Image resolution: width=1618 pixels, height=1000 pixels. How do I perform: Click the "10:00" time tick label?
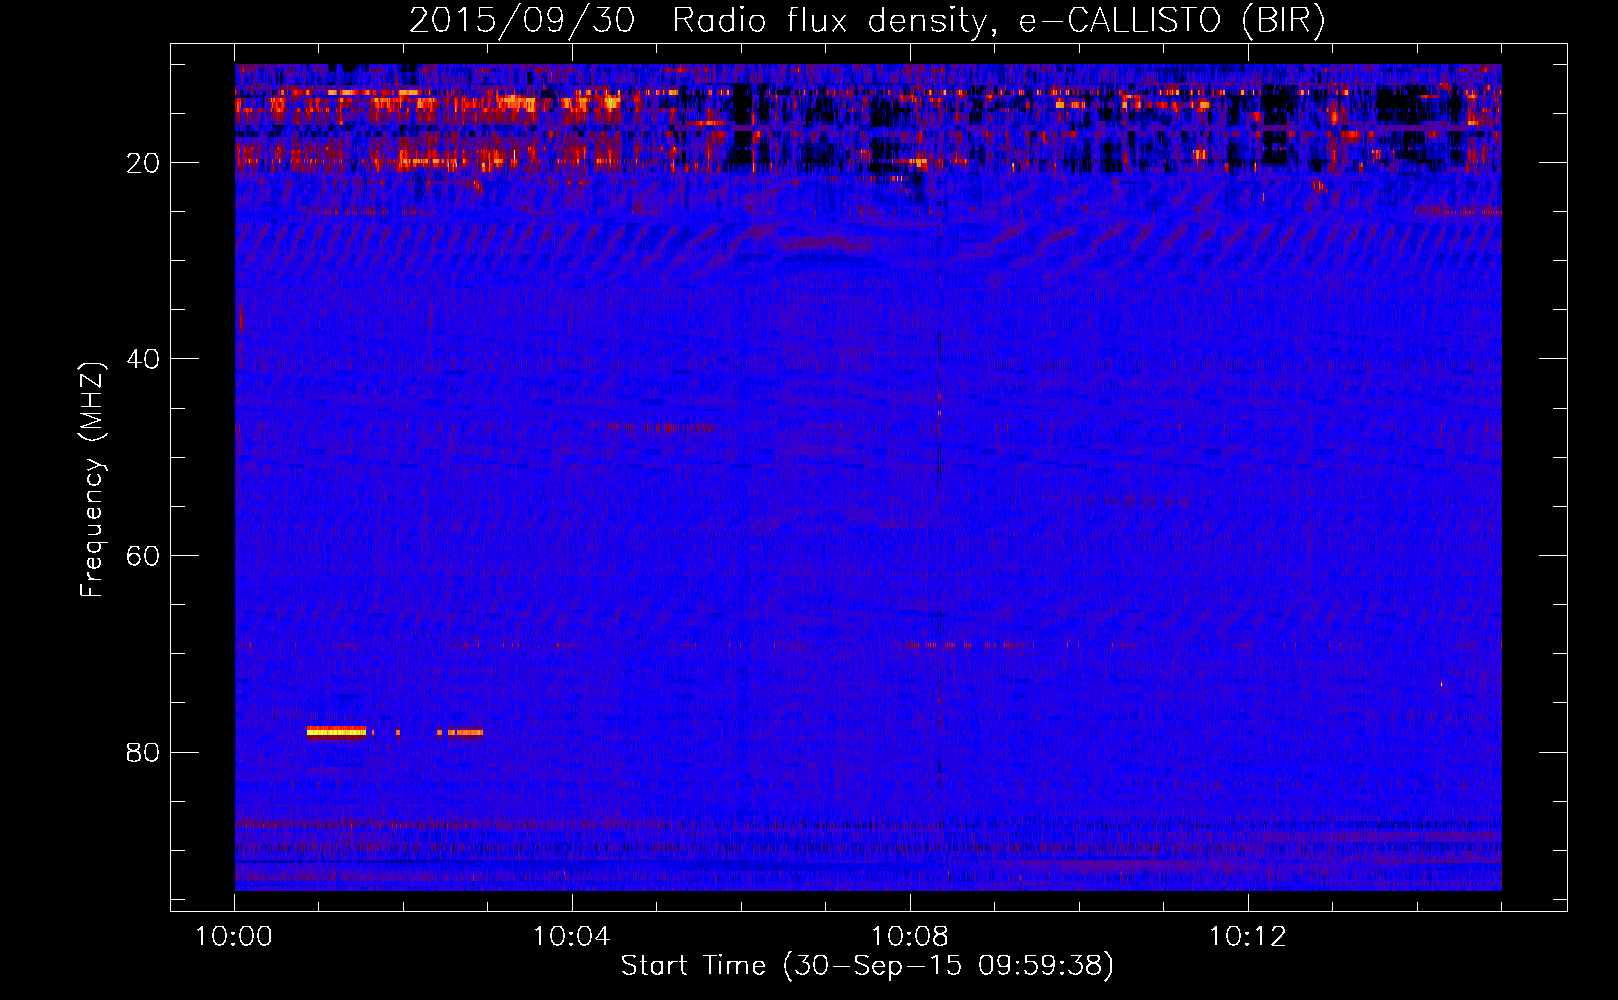[234, 937]
